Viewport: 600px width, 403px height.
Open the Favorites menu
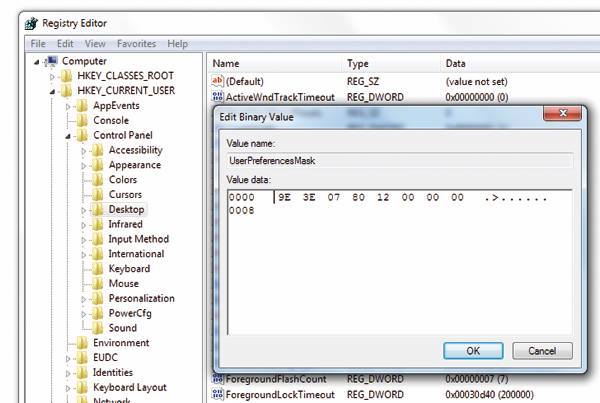(136, 44)
